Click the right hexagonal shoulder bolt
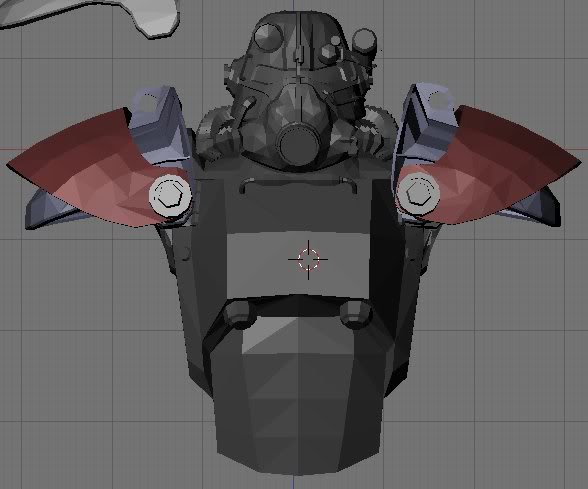This screenshot has width=588, height=489. click(x=418, y=193)
